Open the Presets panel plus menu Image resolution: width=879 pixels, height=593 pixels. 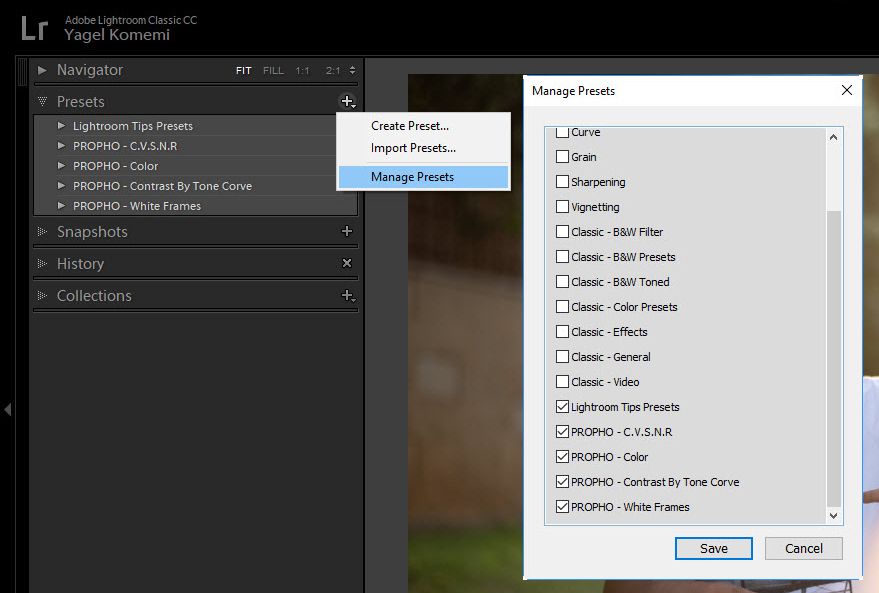coord(348,101)
